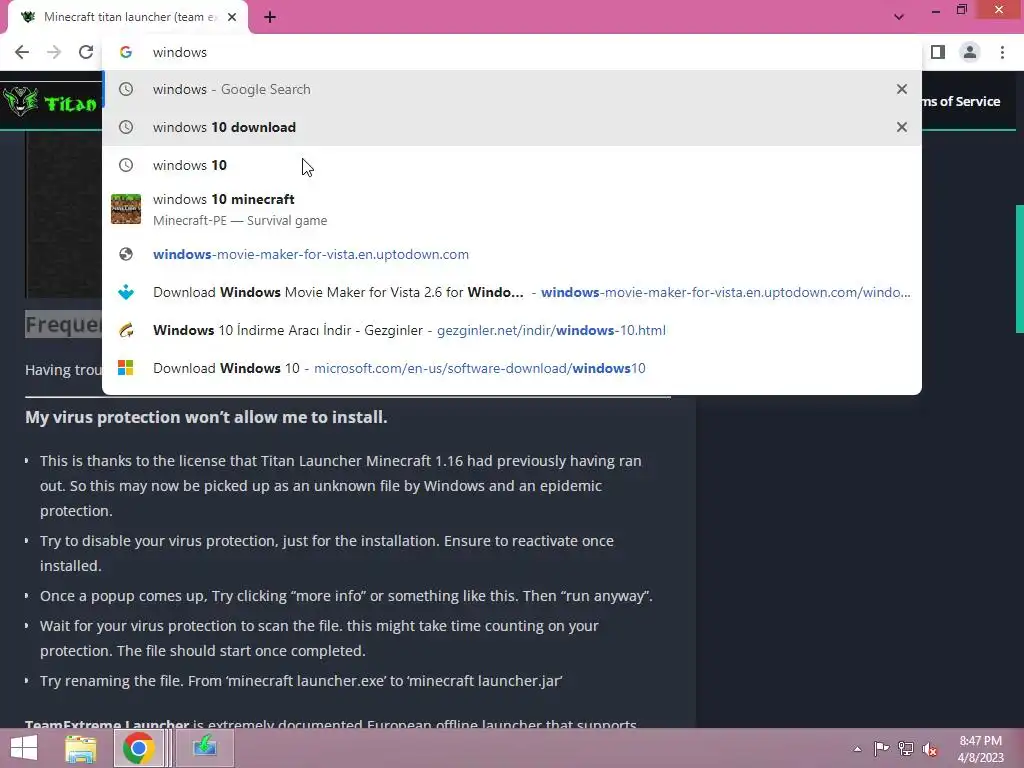1024x768 pixels.
Task: Click the Uptodown favicon in suggestions
Action: coord(126,292)
